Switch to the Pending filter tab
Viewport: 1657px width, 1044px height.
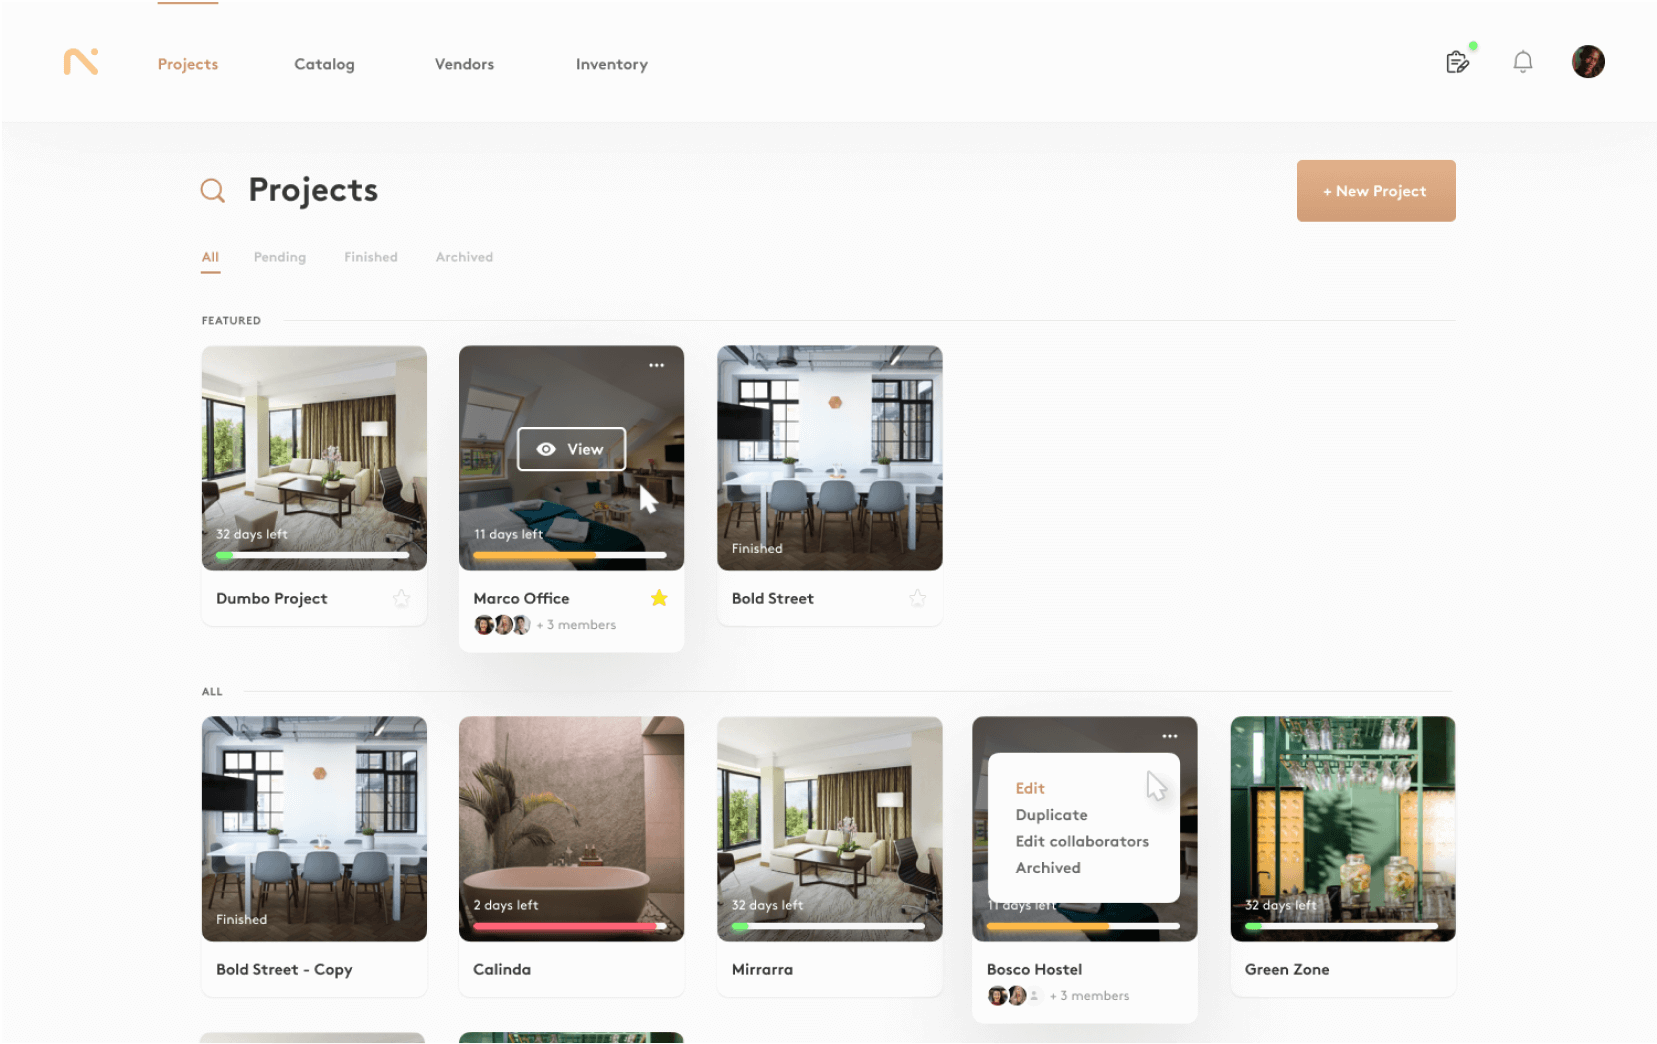[280, 257]
